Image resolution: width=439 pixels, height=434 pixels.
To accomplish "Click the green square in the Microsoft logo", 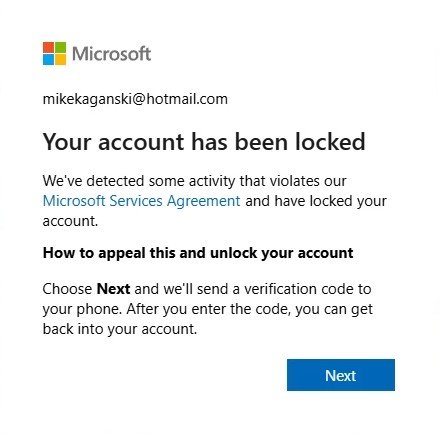I will [60, 47].
